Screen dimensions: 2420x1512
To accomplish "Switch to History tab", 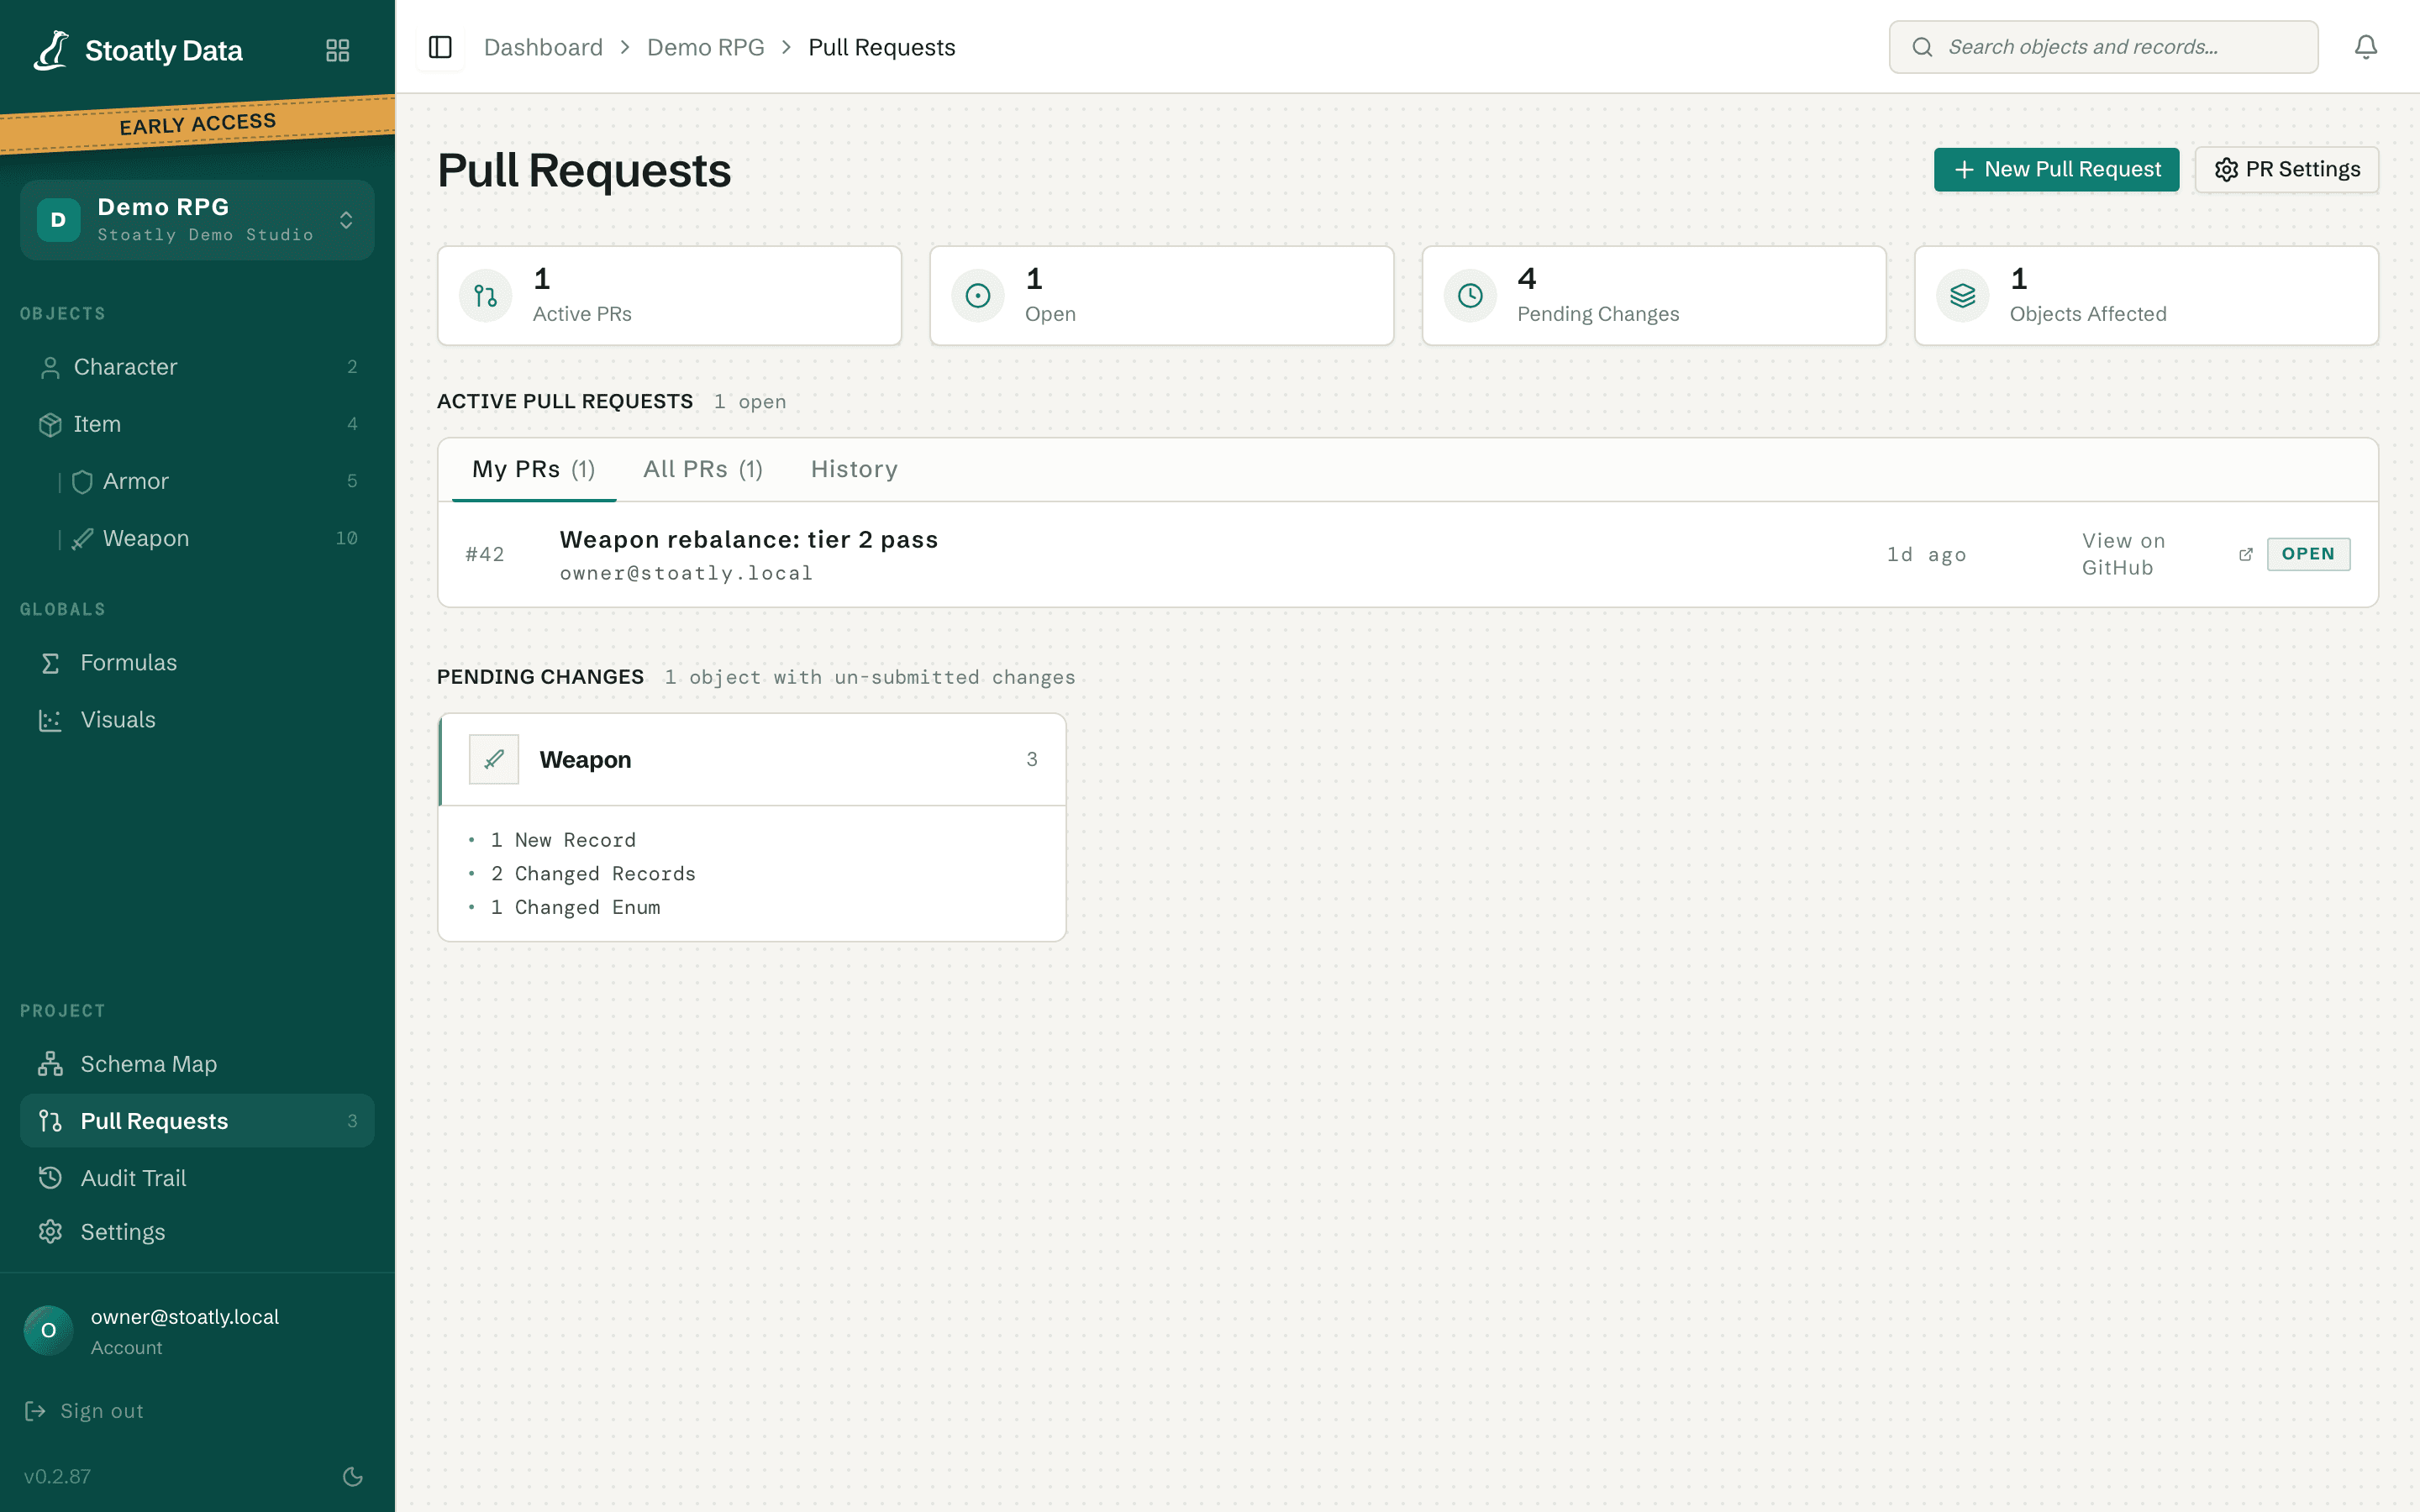I will pyautogui.click(x=854, y=469).
